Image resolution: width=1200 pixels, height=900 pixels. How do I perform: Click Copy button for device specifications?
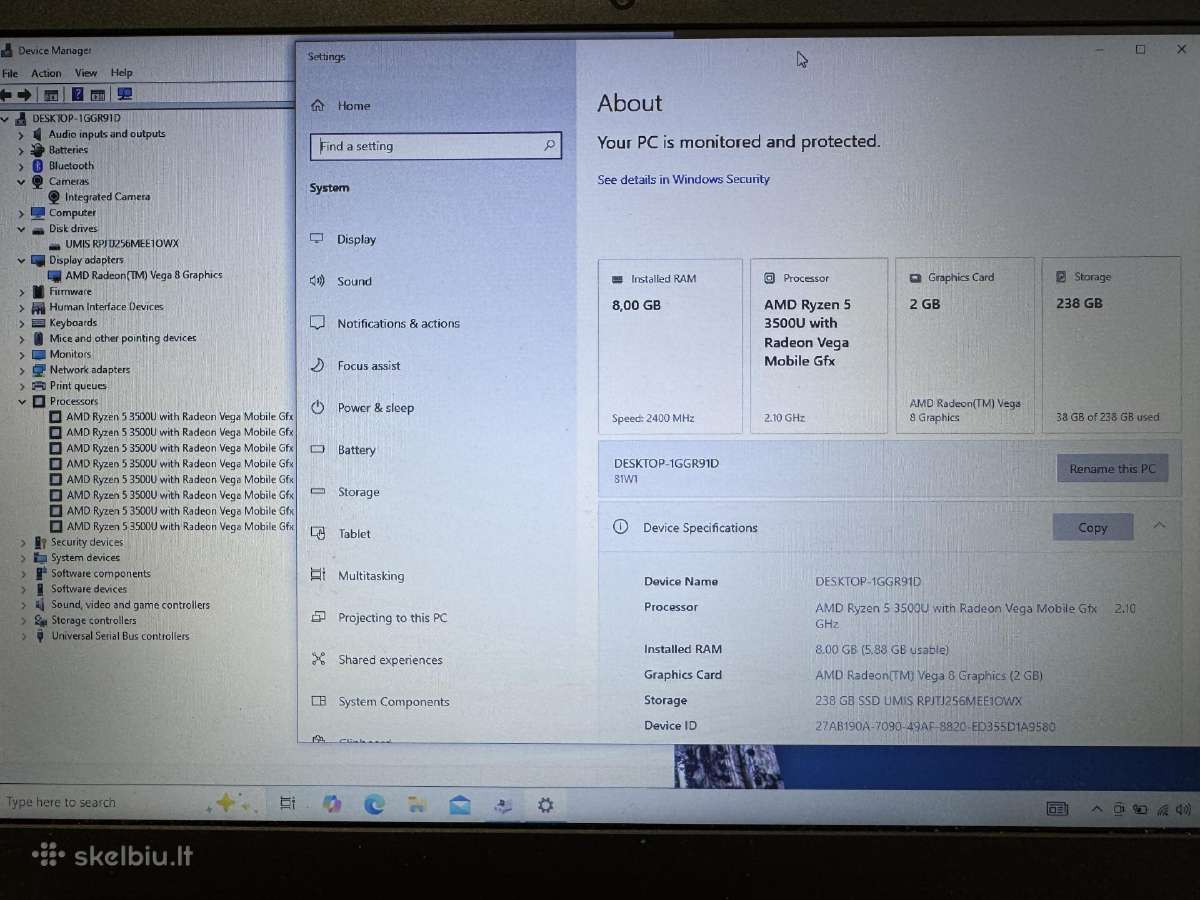[x=1093, y=527]
